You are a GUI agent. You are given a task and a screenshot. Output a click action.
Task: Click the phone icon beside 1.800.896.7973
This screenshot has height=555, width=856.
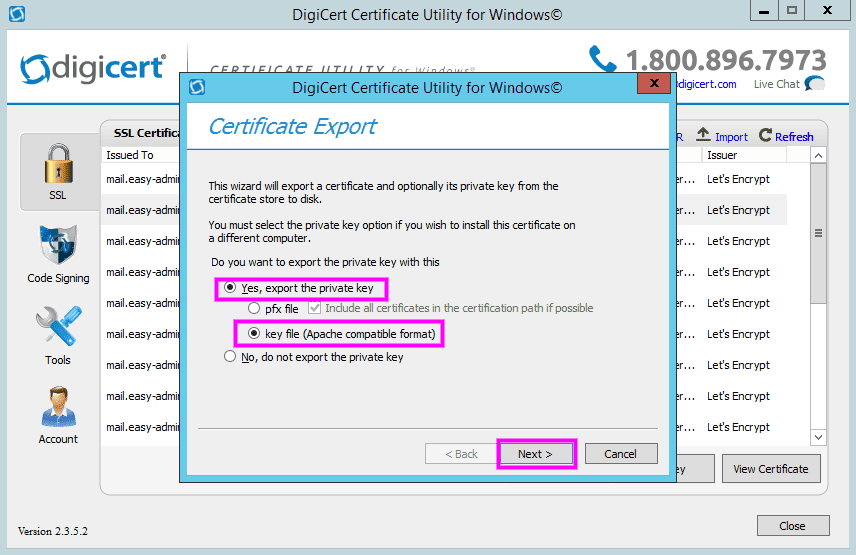coord(603,59)
